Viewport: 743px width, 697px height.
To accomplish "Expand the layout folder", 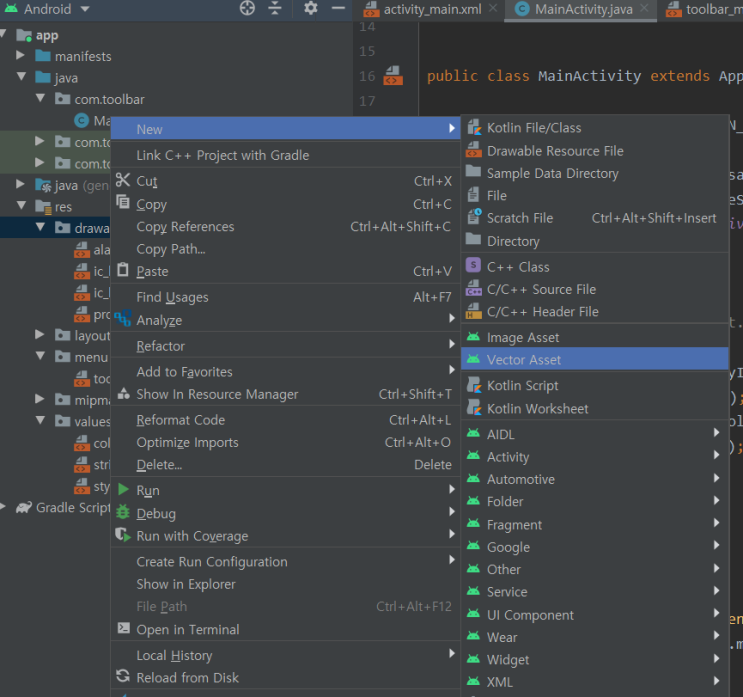I will tap(40, 335).
